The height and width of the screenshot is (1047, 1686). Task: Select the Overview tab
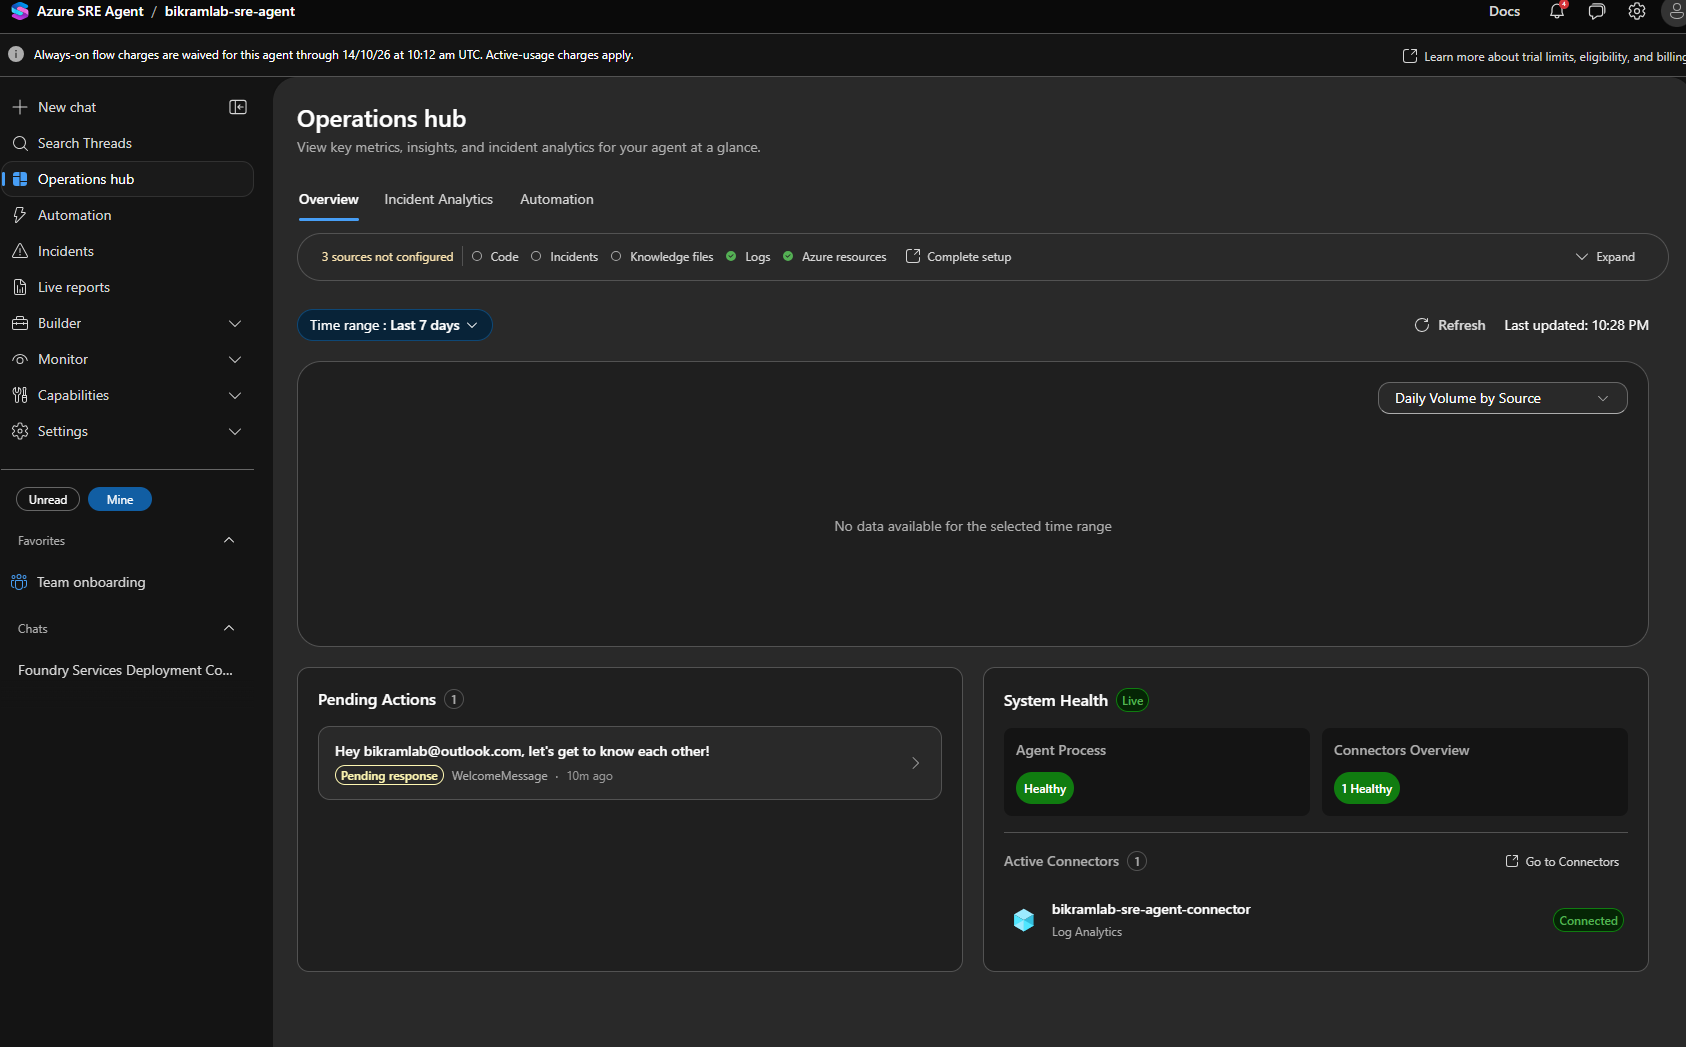click(x=328, y=199)
